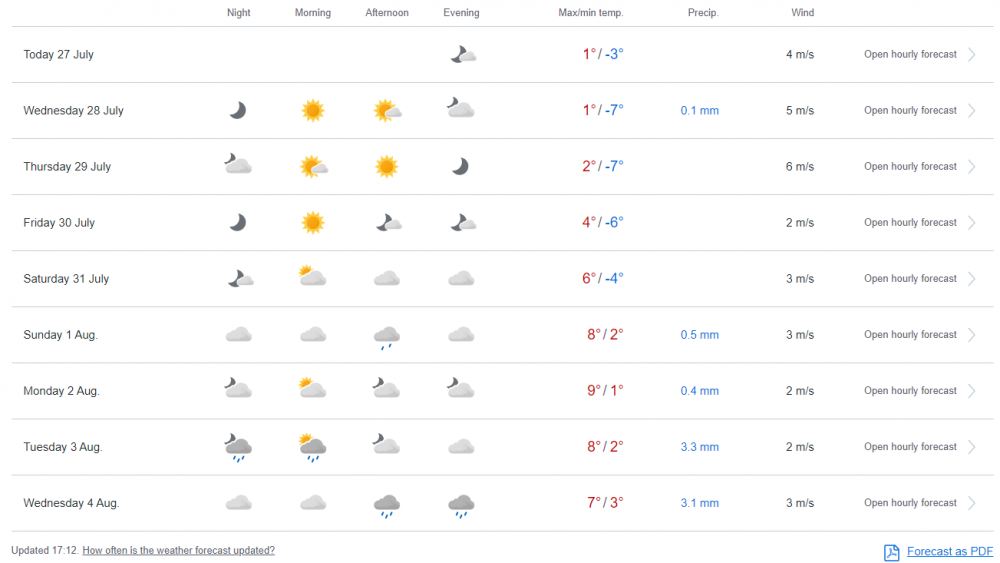1000x563 pixels.
Task: Click Wednesday 4 Aug. evening rain cloud icon
Action: click(x=461, y=505)
